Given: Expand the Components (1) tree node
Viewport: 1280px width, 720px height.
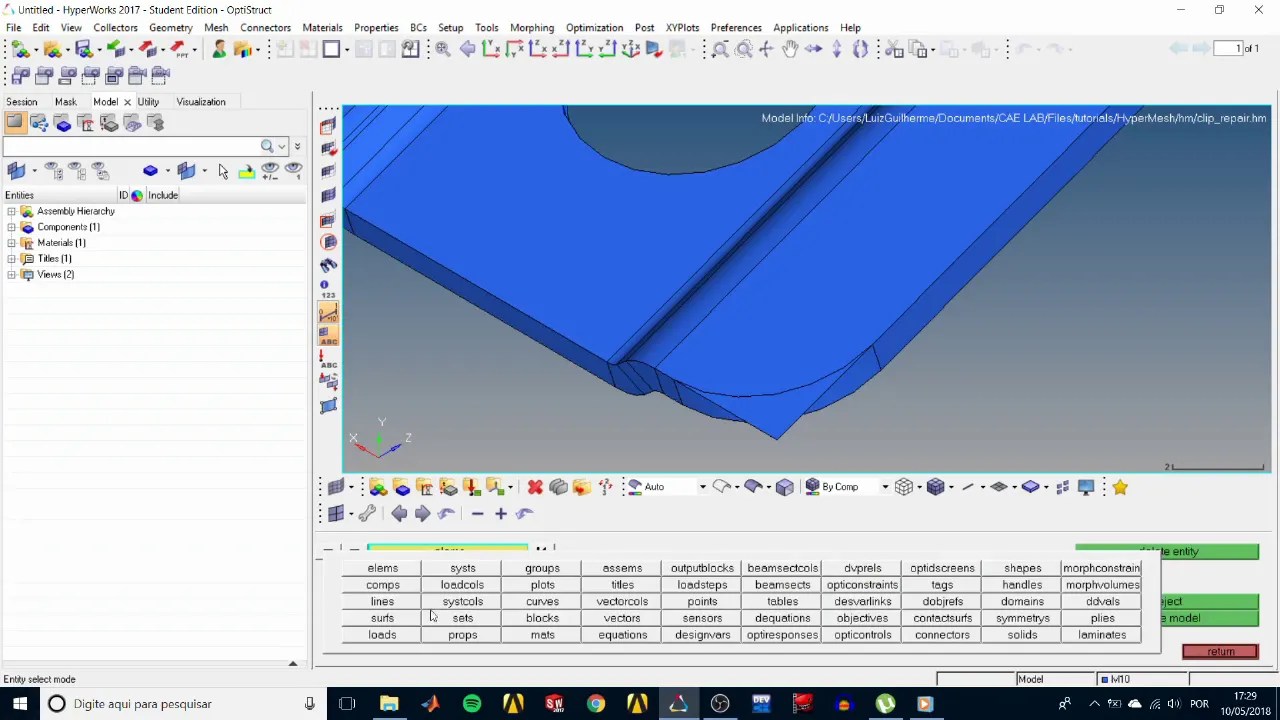Looking at the screenshot, I should pyautogui.click(x=11, y=227).
